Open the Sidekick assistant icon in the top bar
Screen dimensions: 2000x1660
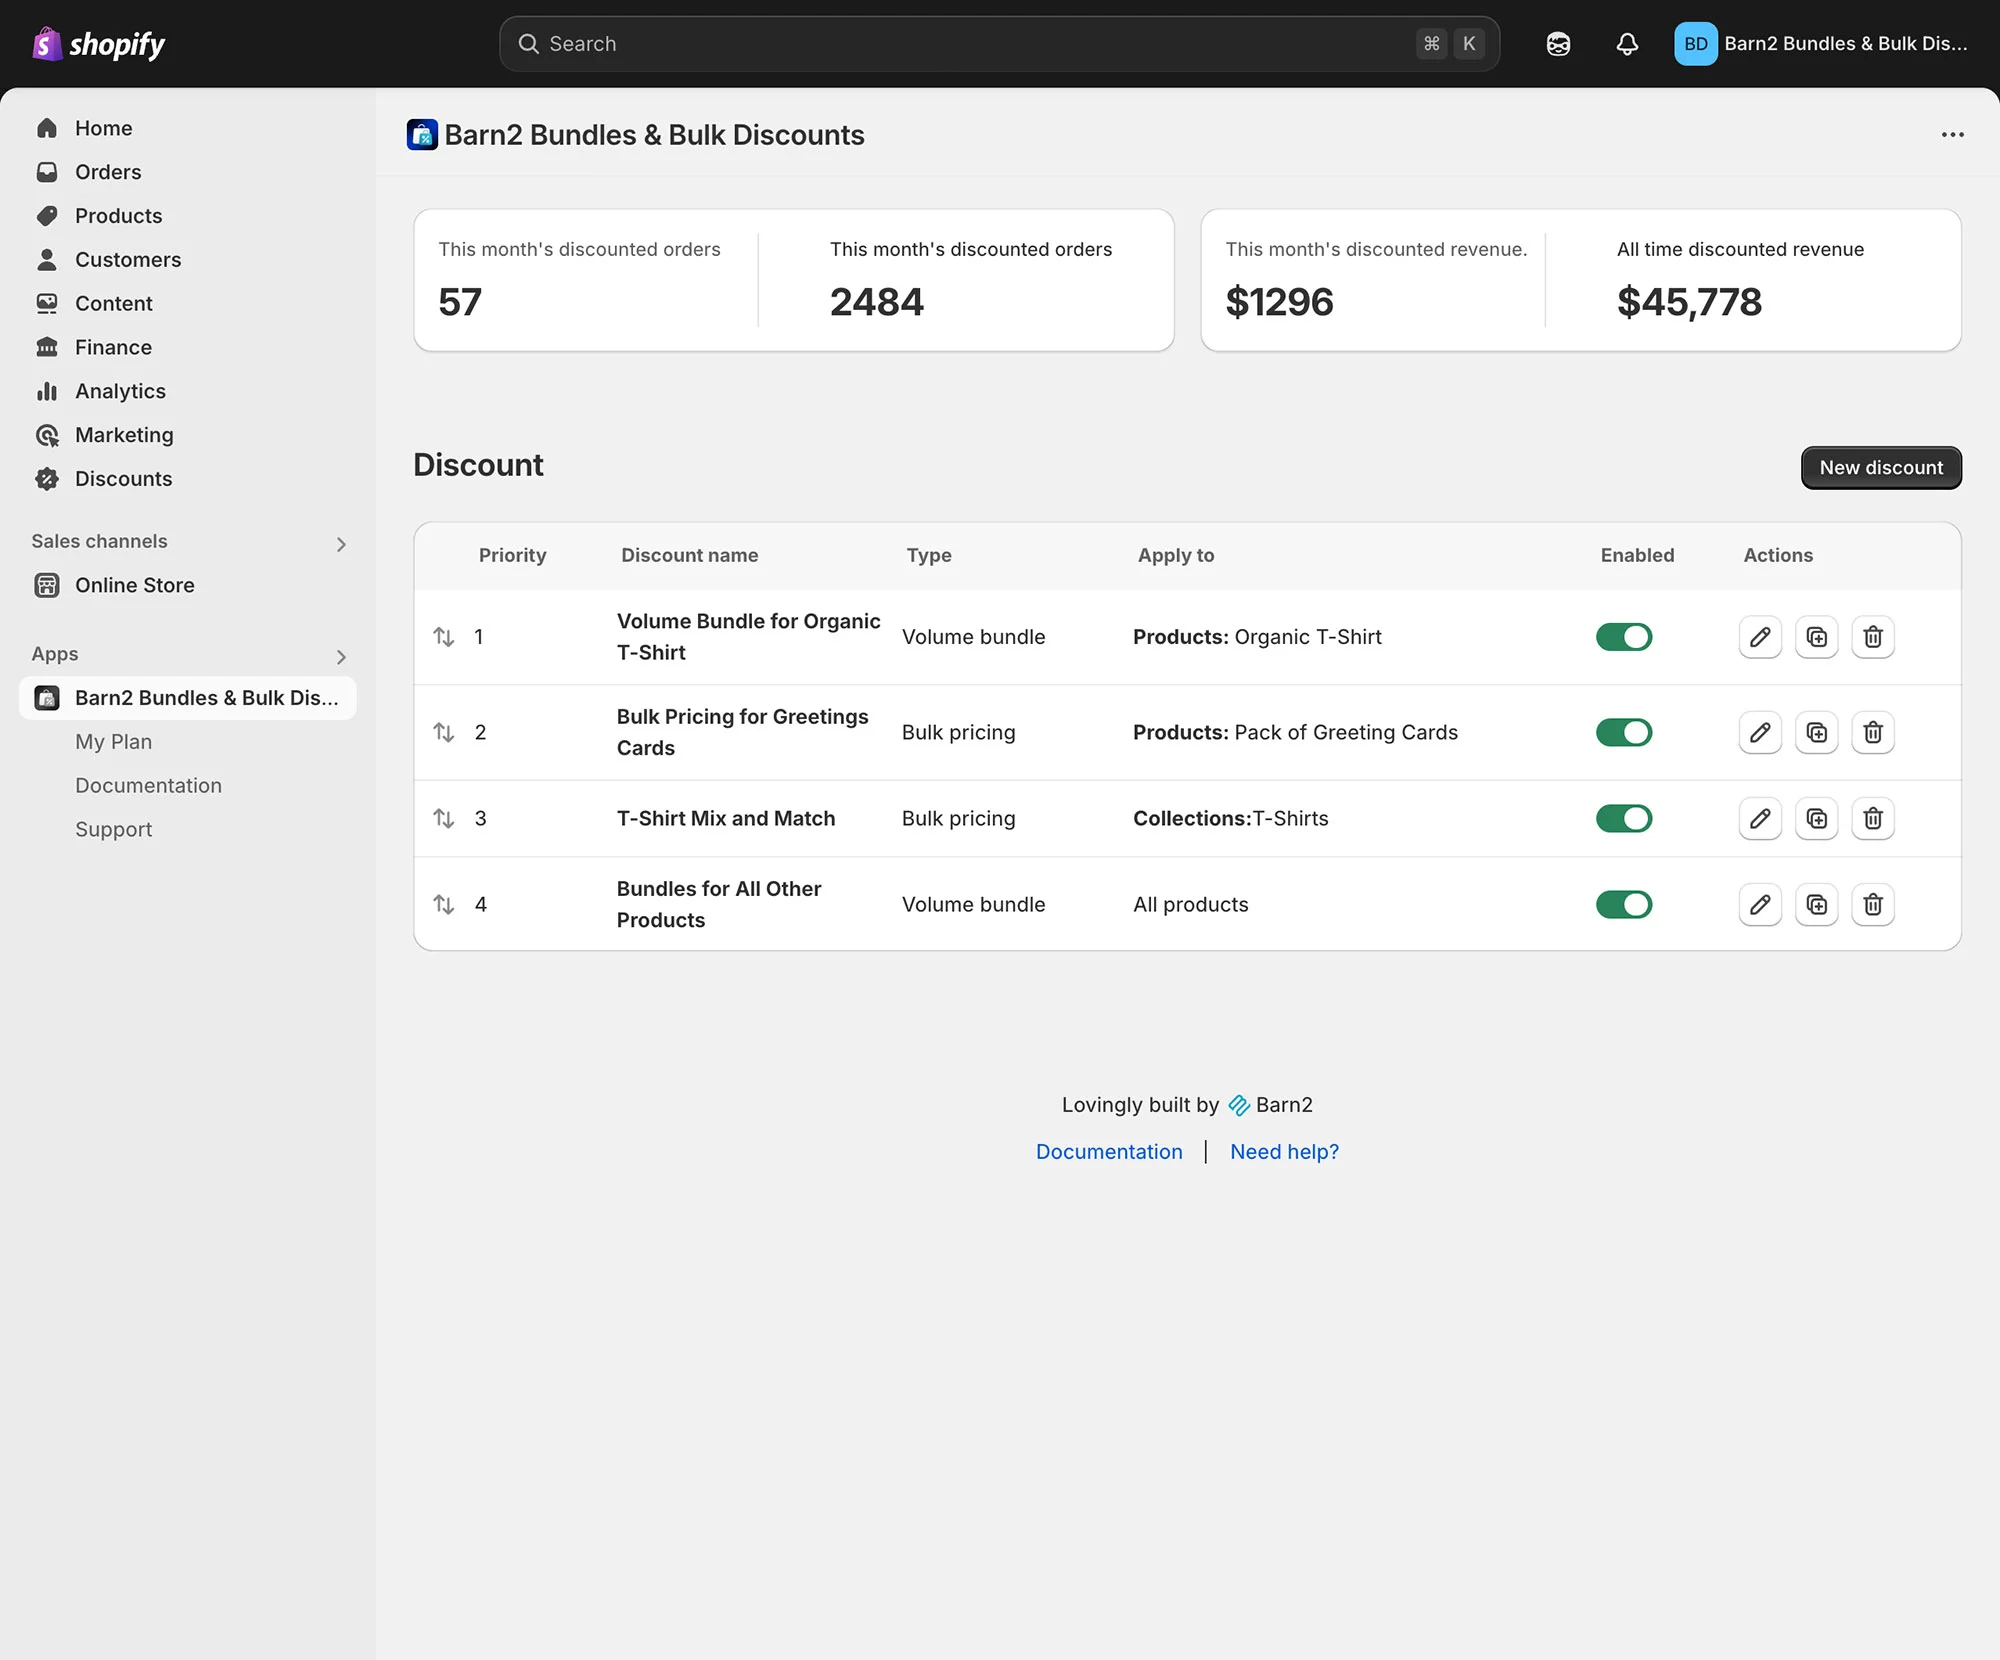(1557, 44)
